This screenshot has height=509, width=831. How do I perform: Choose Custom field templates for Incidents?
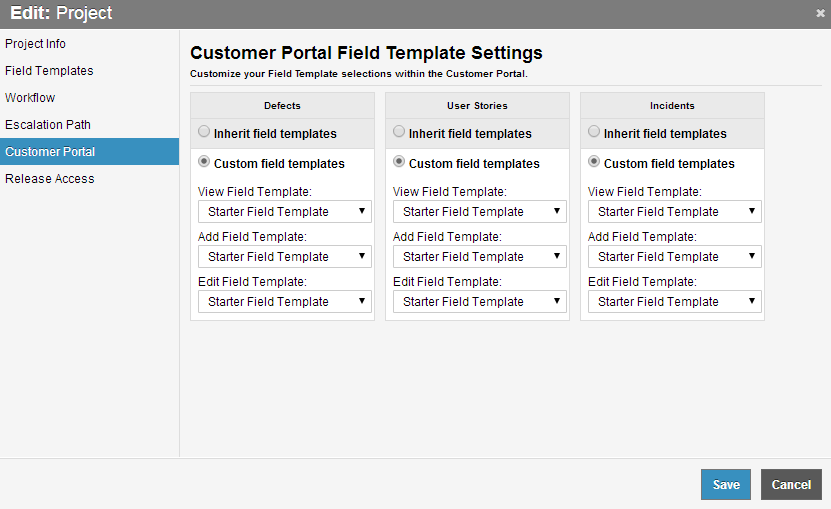pyautogui.click(x=594, y=162)
